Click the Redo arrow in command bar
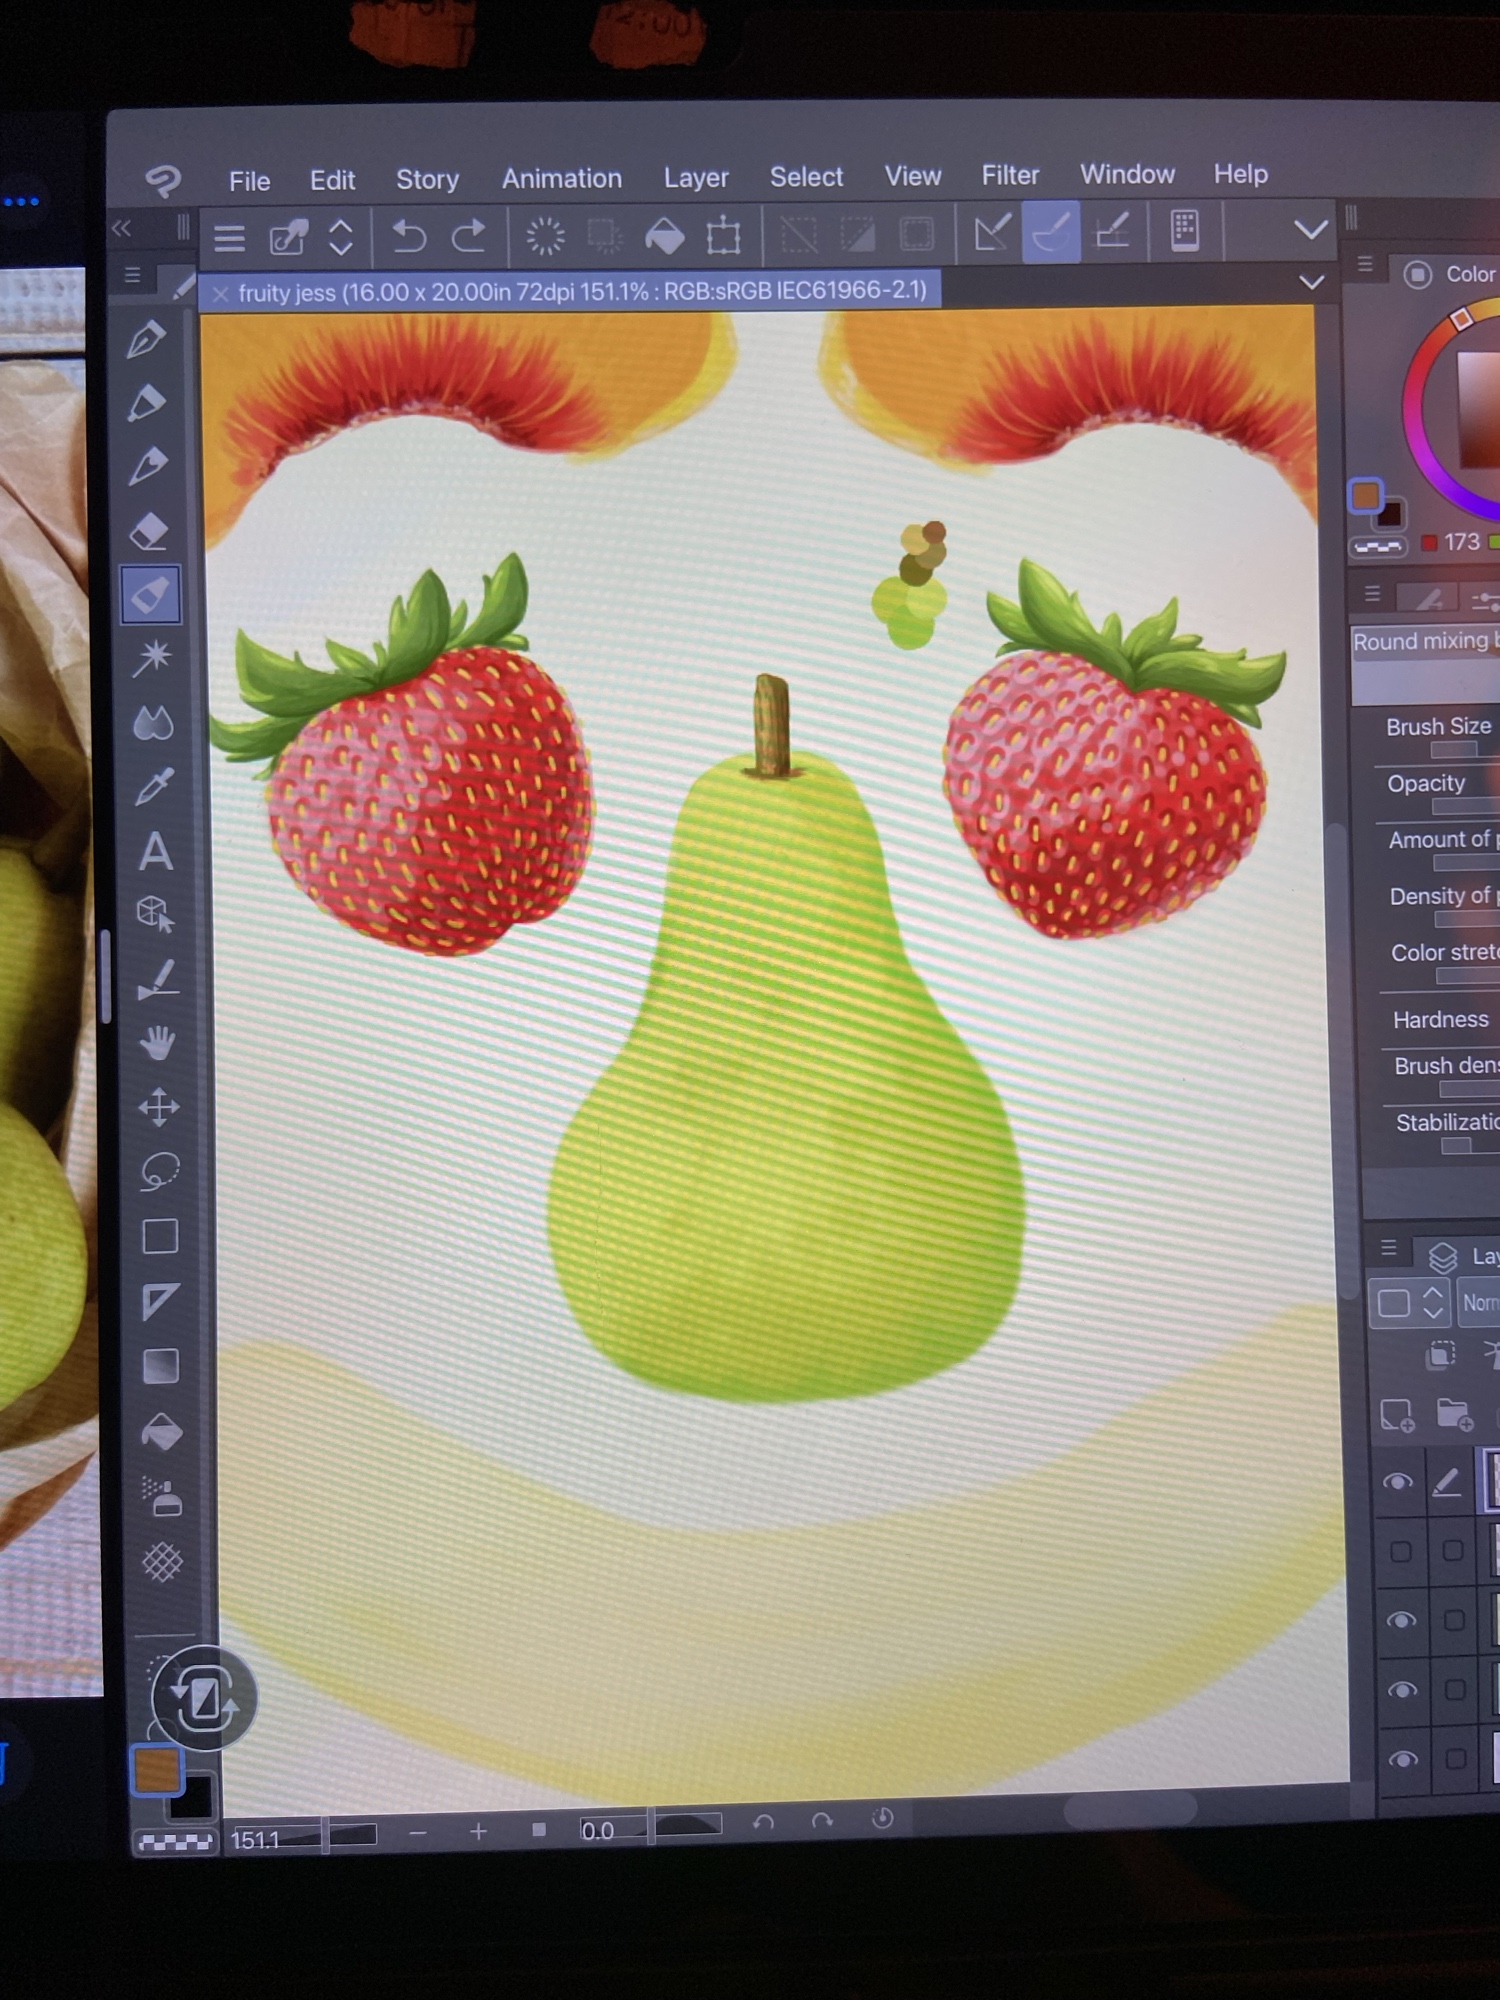Screen dimensions: 1500x2000 (x=468, y=237)
